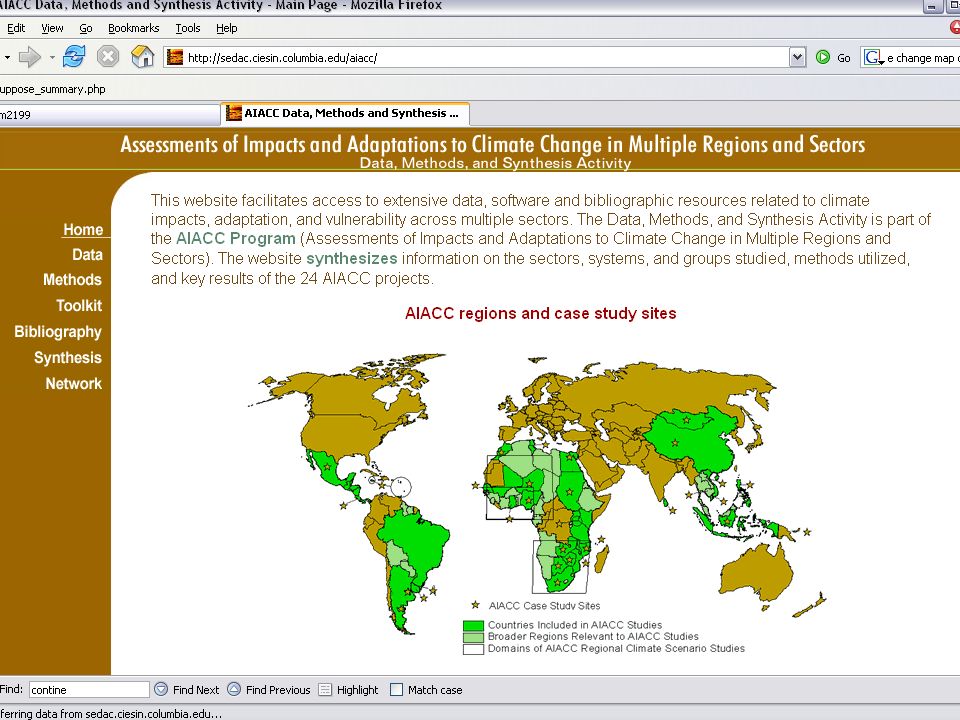Click the page banner title Assessments of Impacts
Image resolution: width=960 pixels, height=720 pixels.
(x=493, y=144)
